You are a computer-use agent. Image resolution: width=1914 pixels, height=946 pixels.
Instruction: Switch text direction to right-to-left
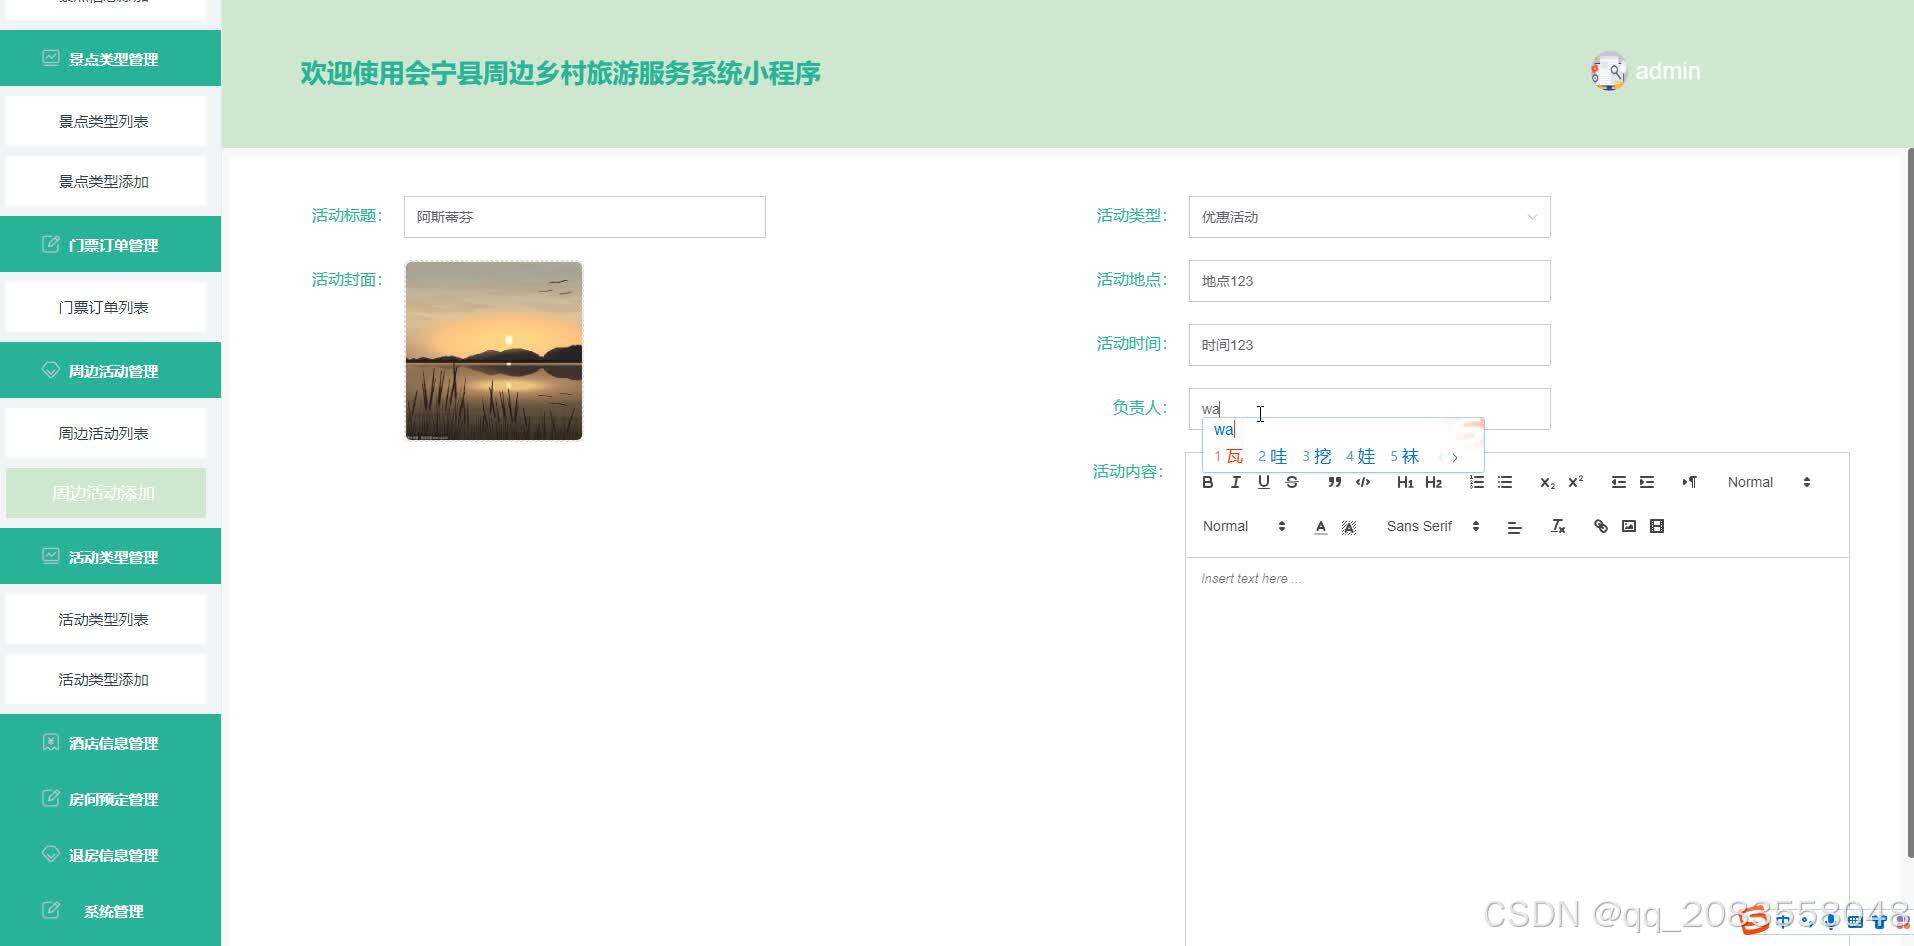coord(1689,482)
